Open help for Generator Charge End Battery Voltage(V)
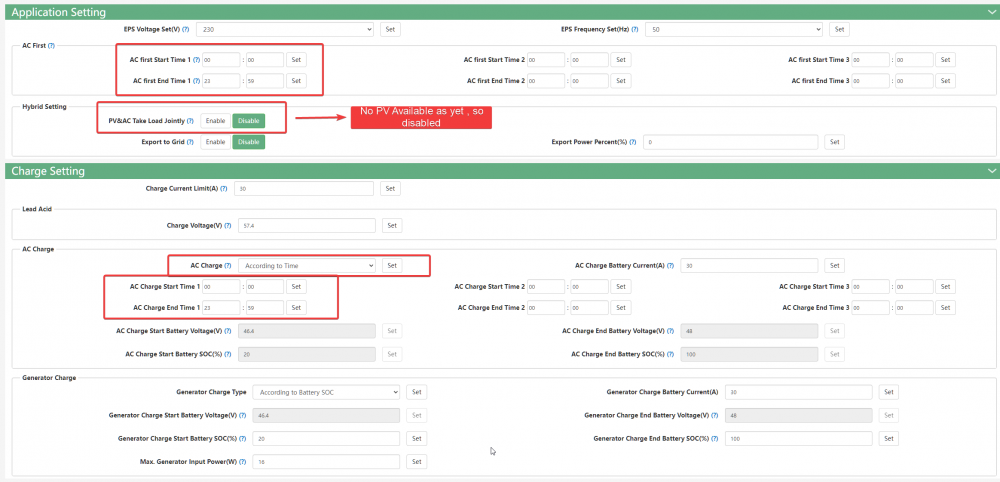1000x482 pixels. 715,415
